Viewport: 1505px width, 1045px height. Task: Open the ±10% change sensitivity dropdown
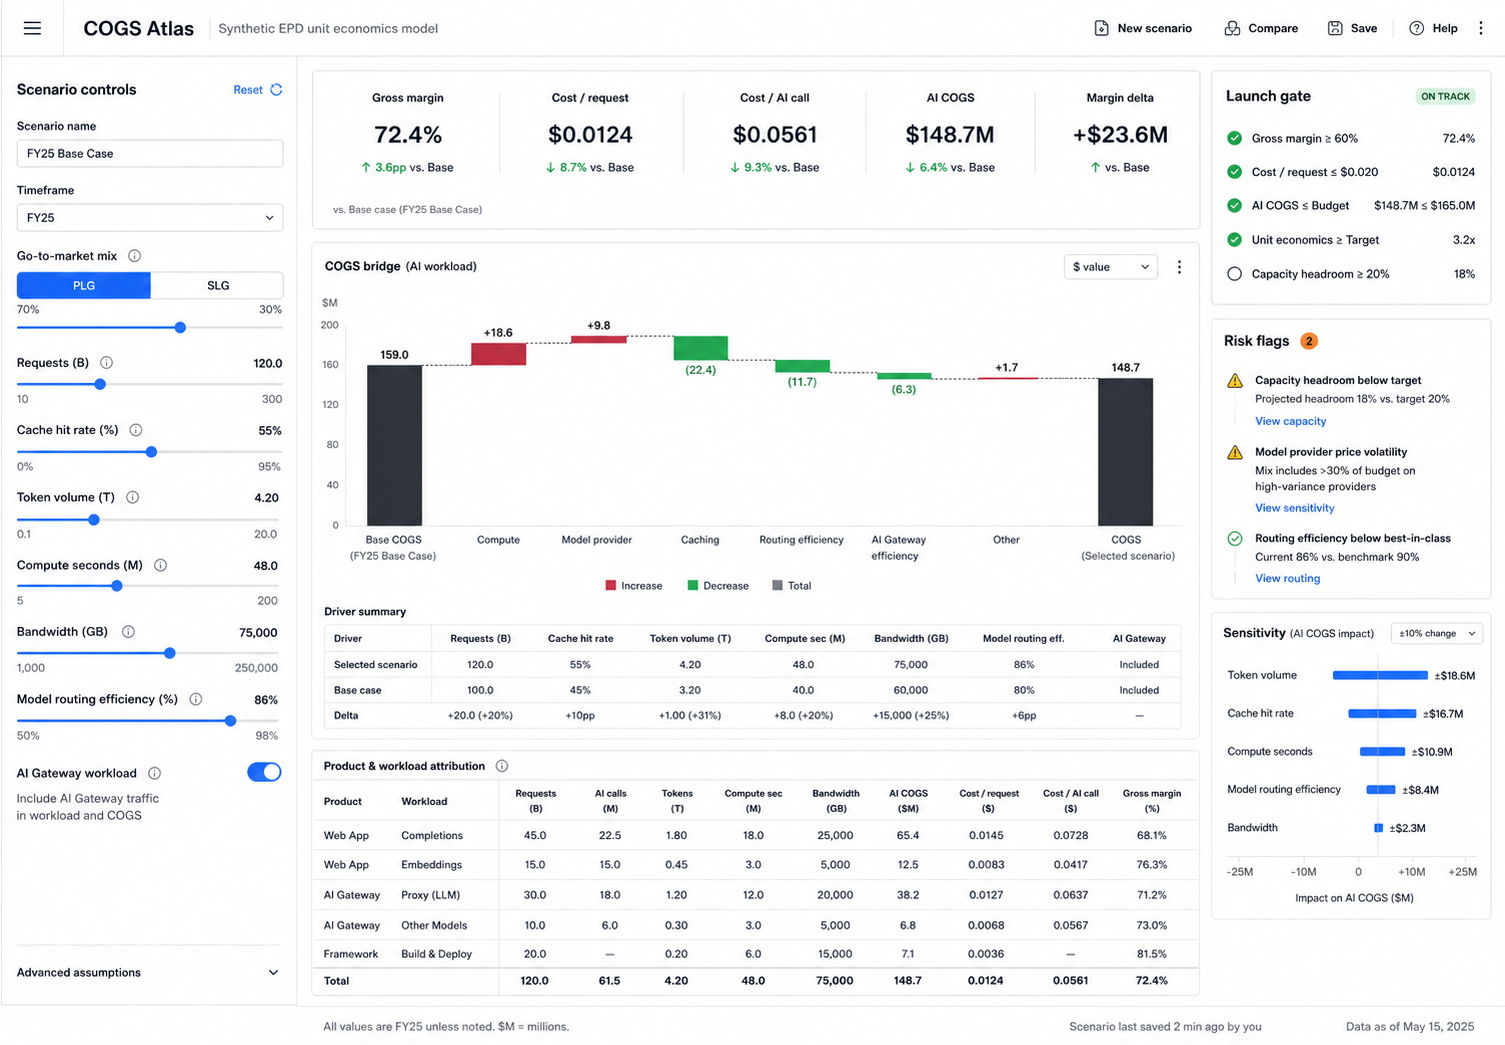(x=1437, y=633)
